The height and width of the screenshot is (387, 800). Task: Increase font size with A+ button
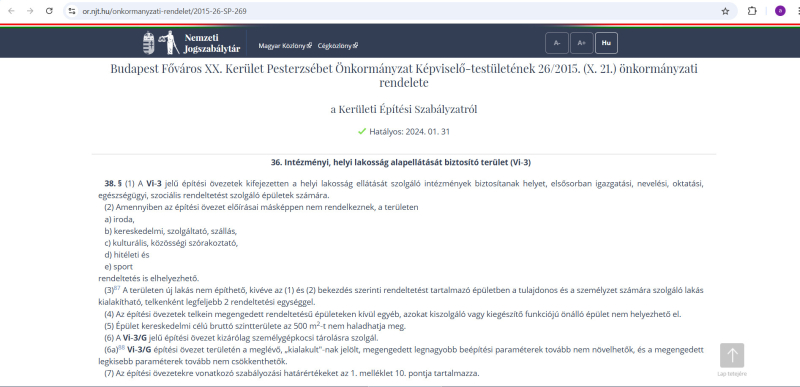tap(581, 43)
